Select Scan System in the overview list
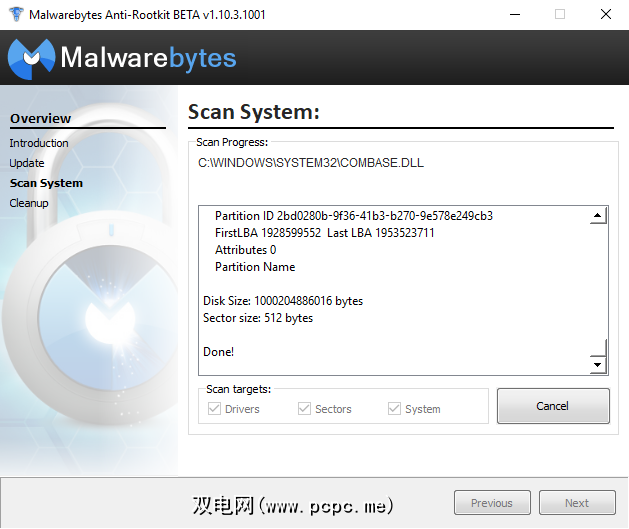 pyautogui.click(x=46, y=183)
